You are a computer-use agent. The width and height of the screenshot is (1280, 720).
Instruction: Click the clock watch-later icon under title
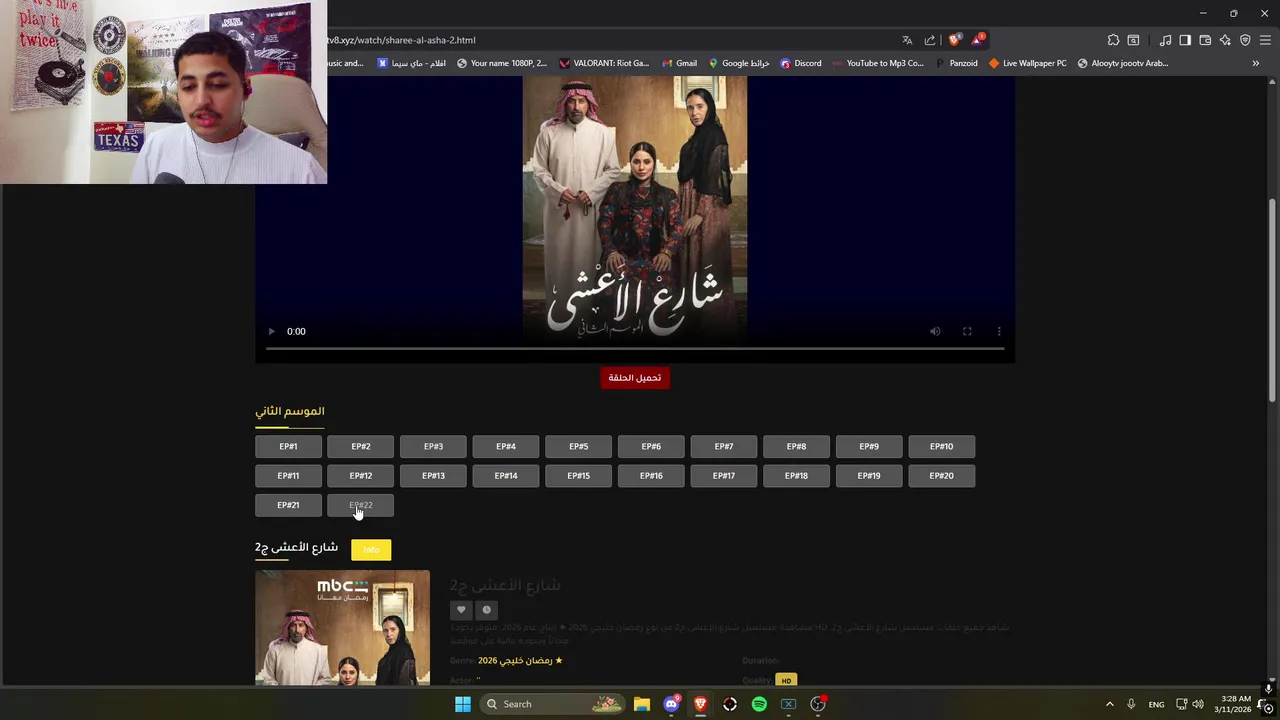487,610
